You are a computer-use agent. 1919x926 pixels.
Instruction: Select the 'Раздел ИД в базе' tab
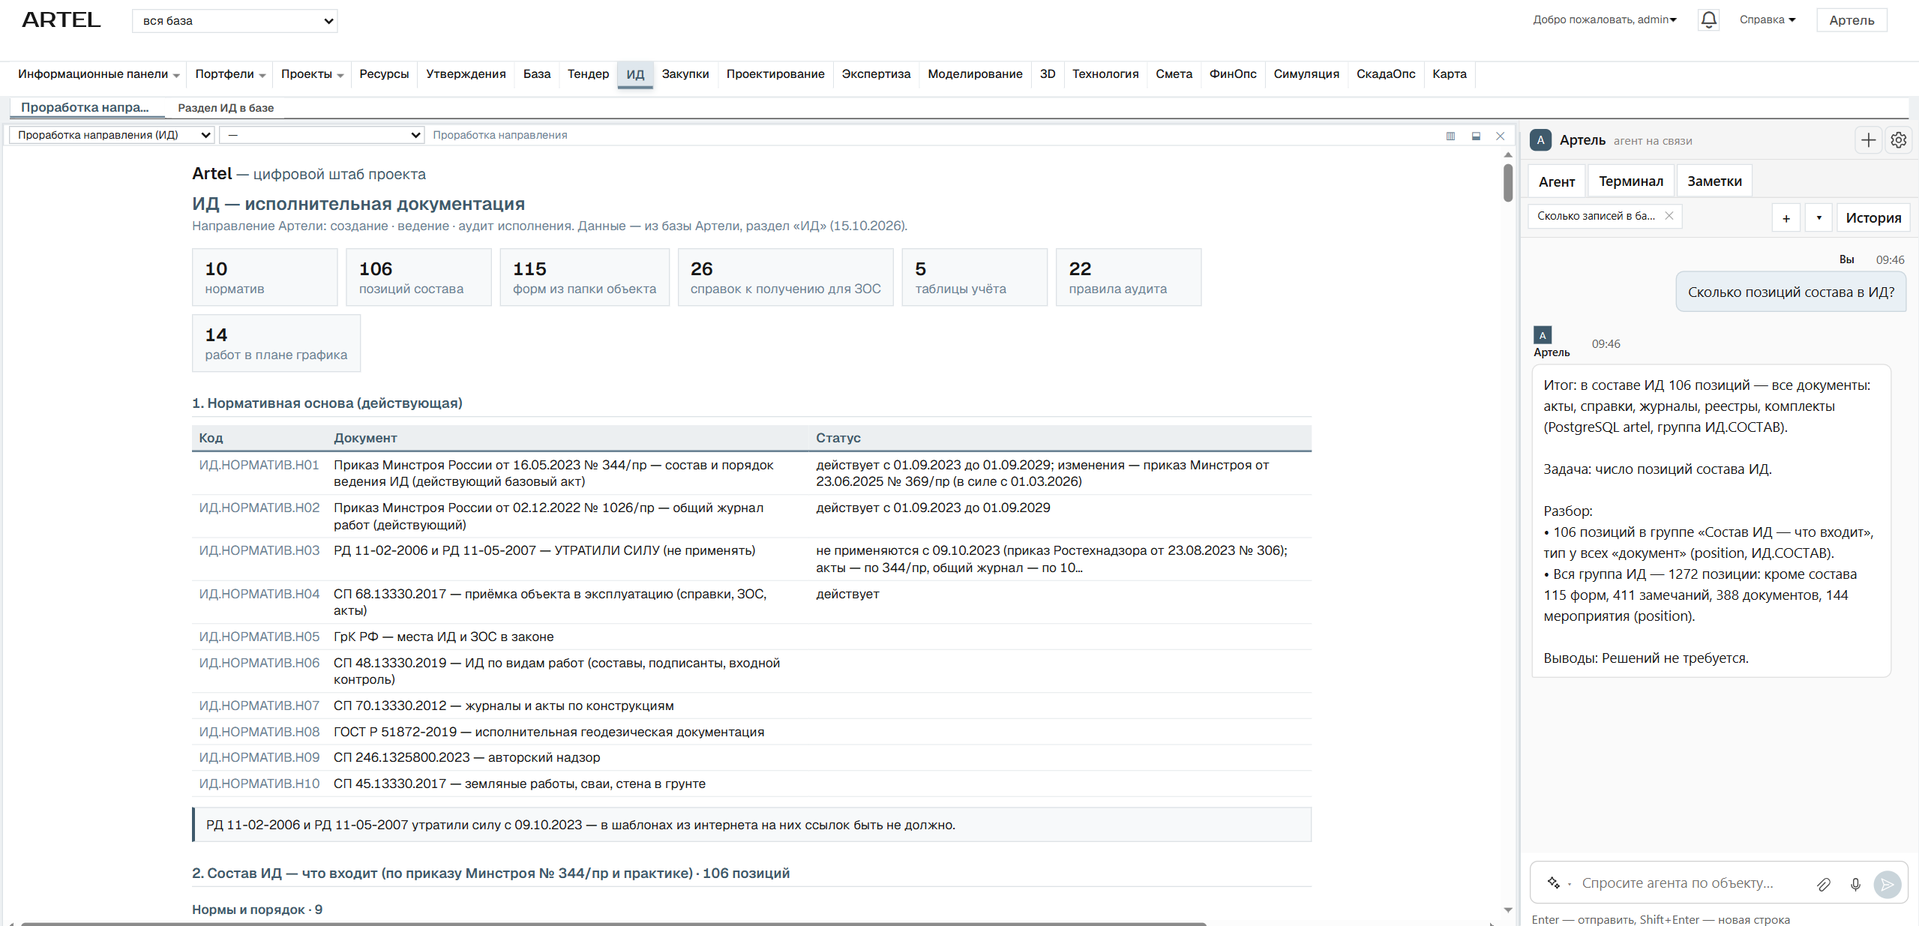225,108
